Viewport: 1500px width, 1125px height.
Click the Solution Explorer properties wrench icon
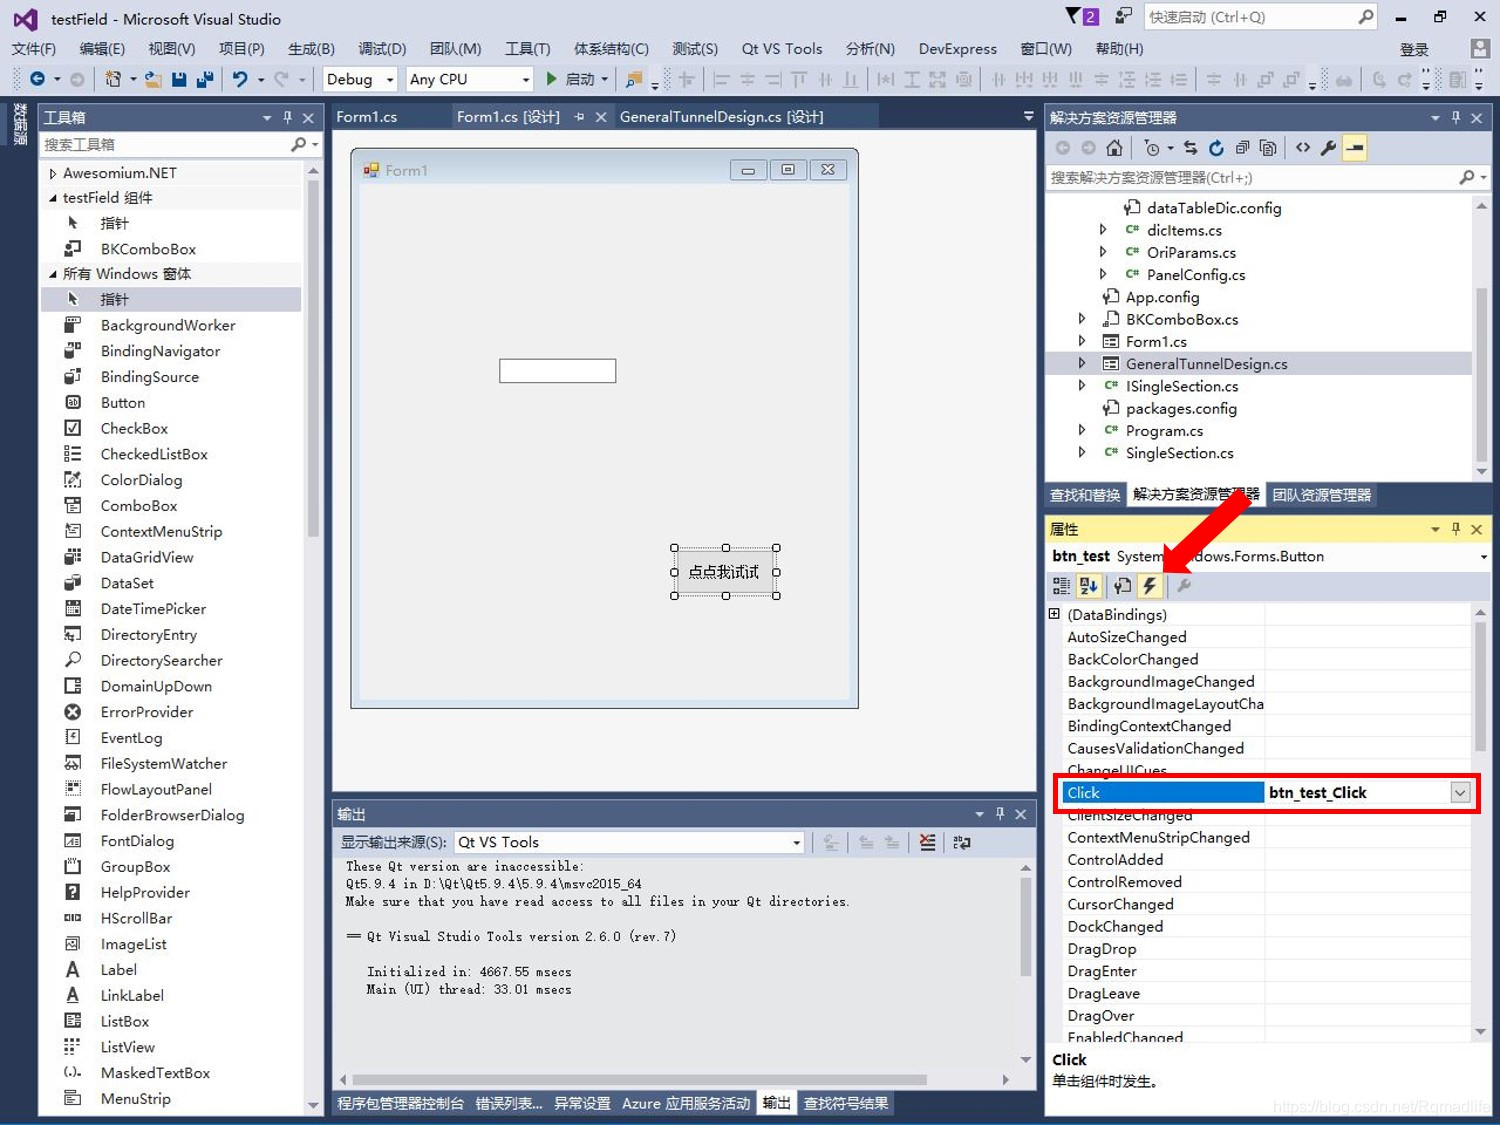pyautogui.click(x=1328, y=148)
